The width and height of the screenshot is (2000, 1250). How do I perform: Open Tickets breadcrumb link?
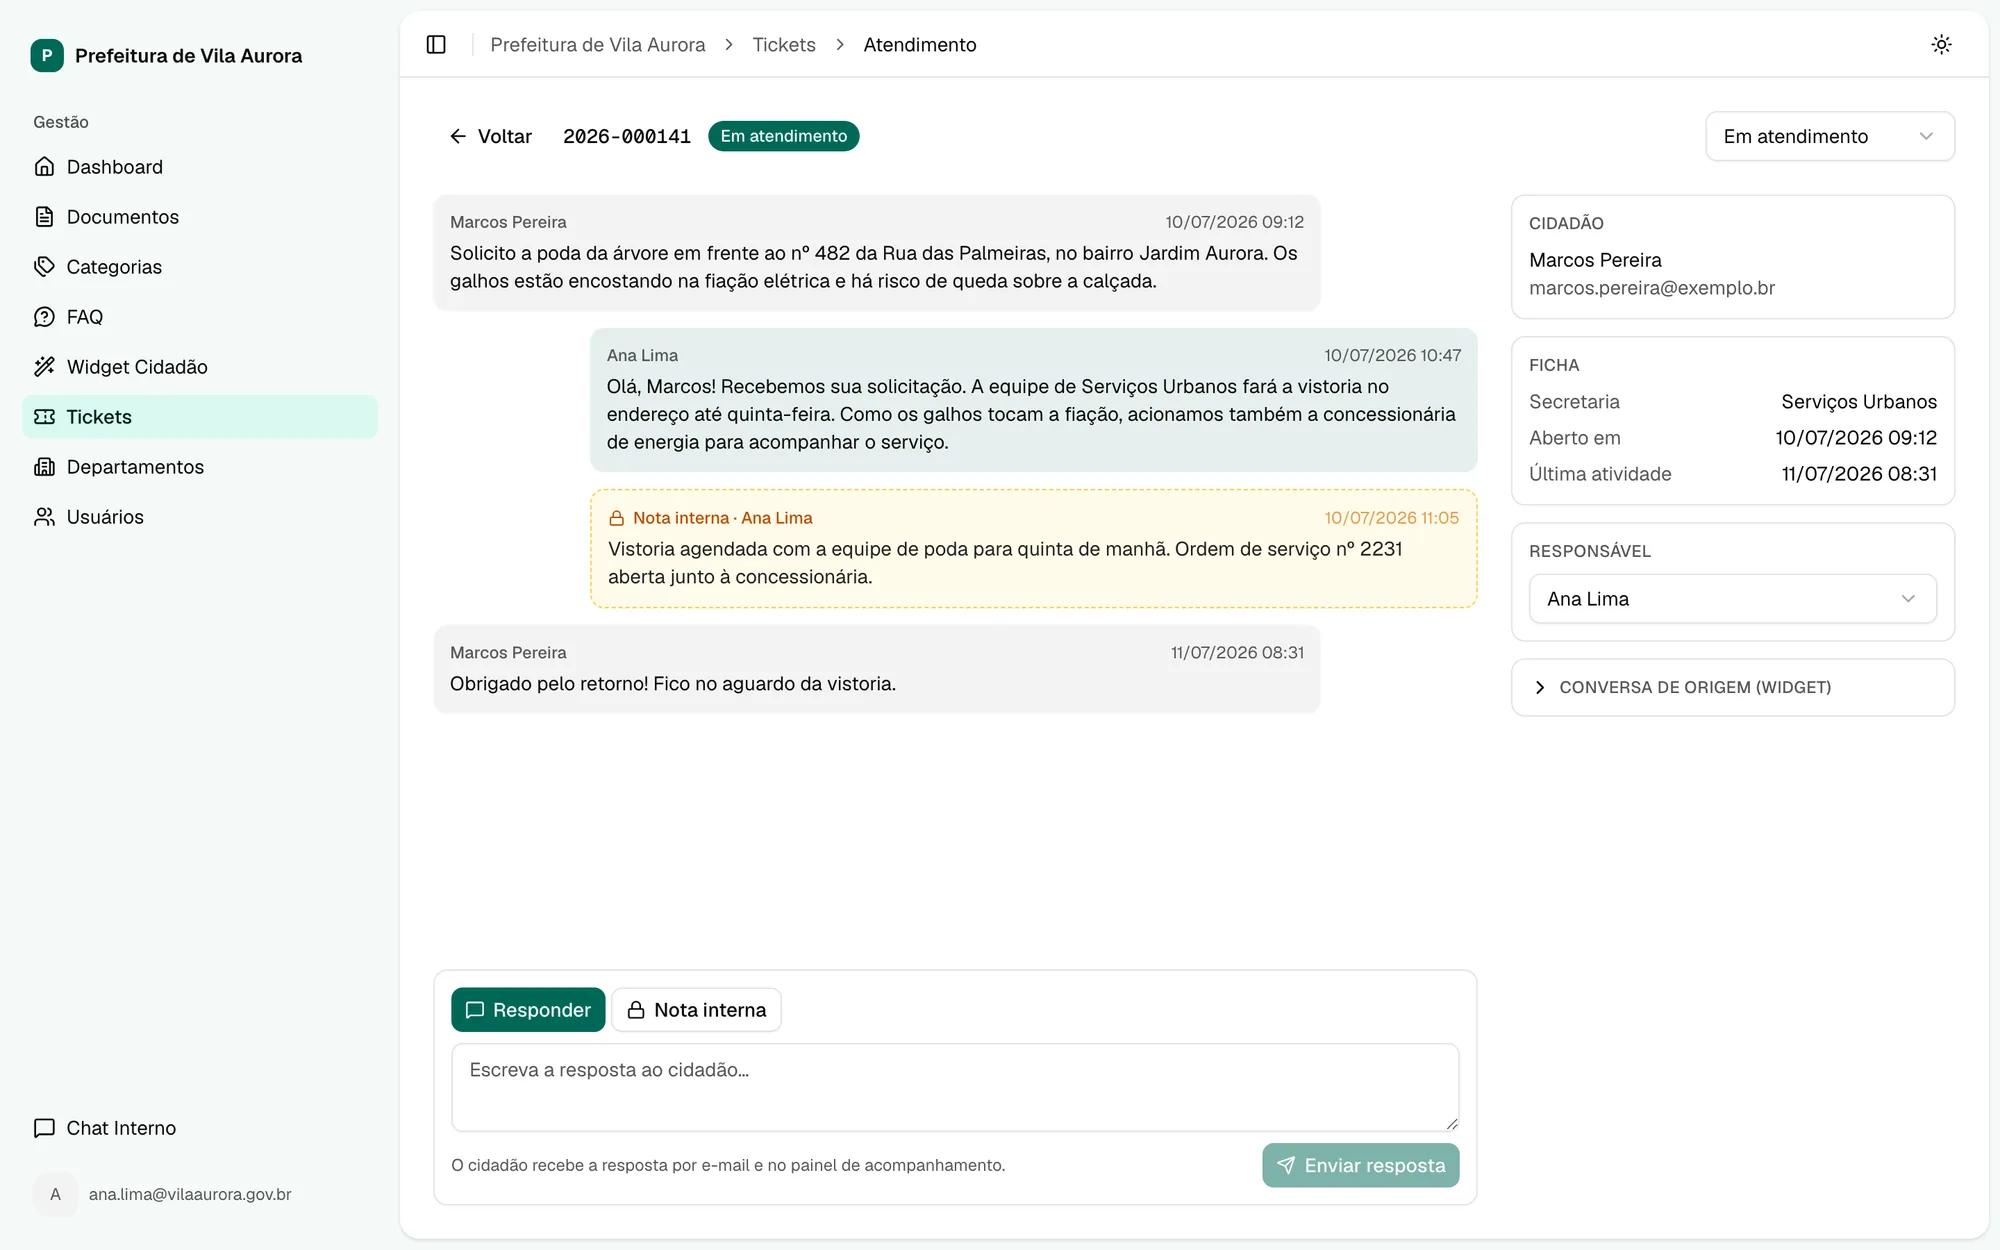point(784,44)
